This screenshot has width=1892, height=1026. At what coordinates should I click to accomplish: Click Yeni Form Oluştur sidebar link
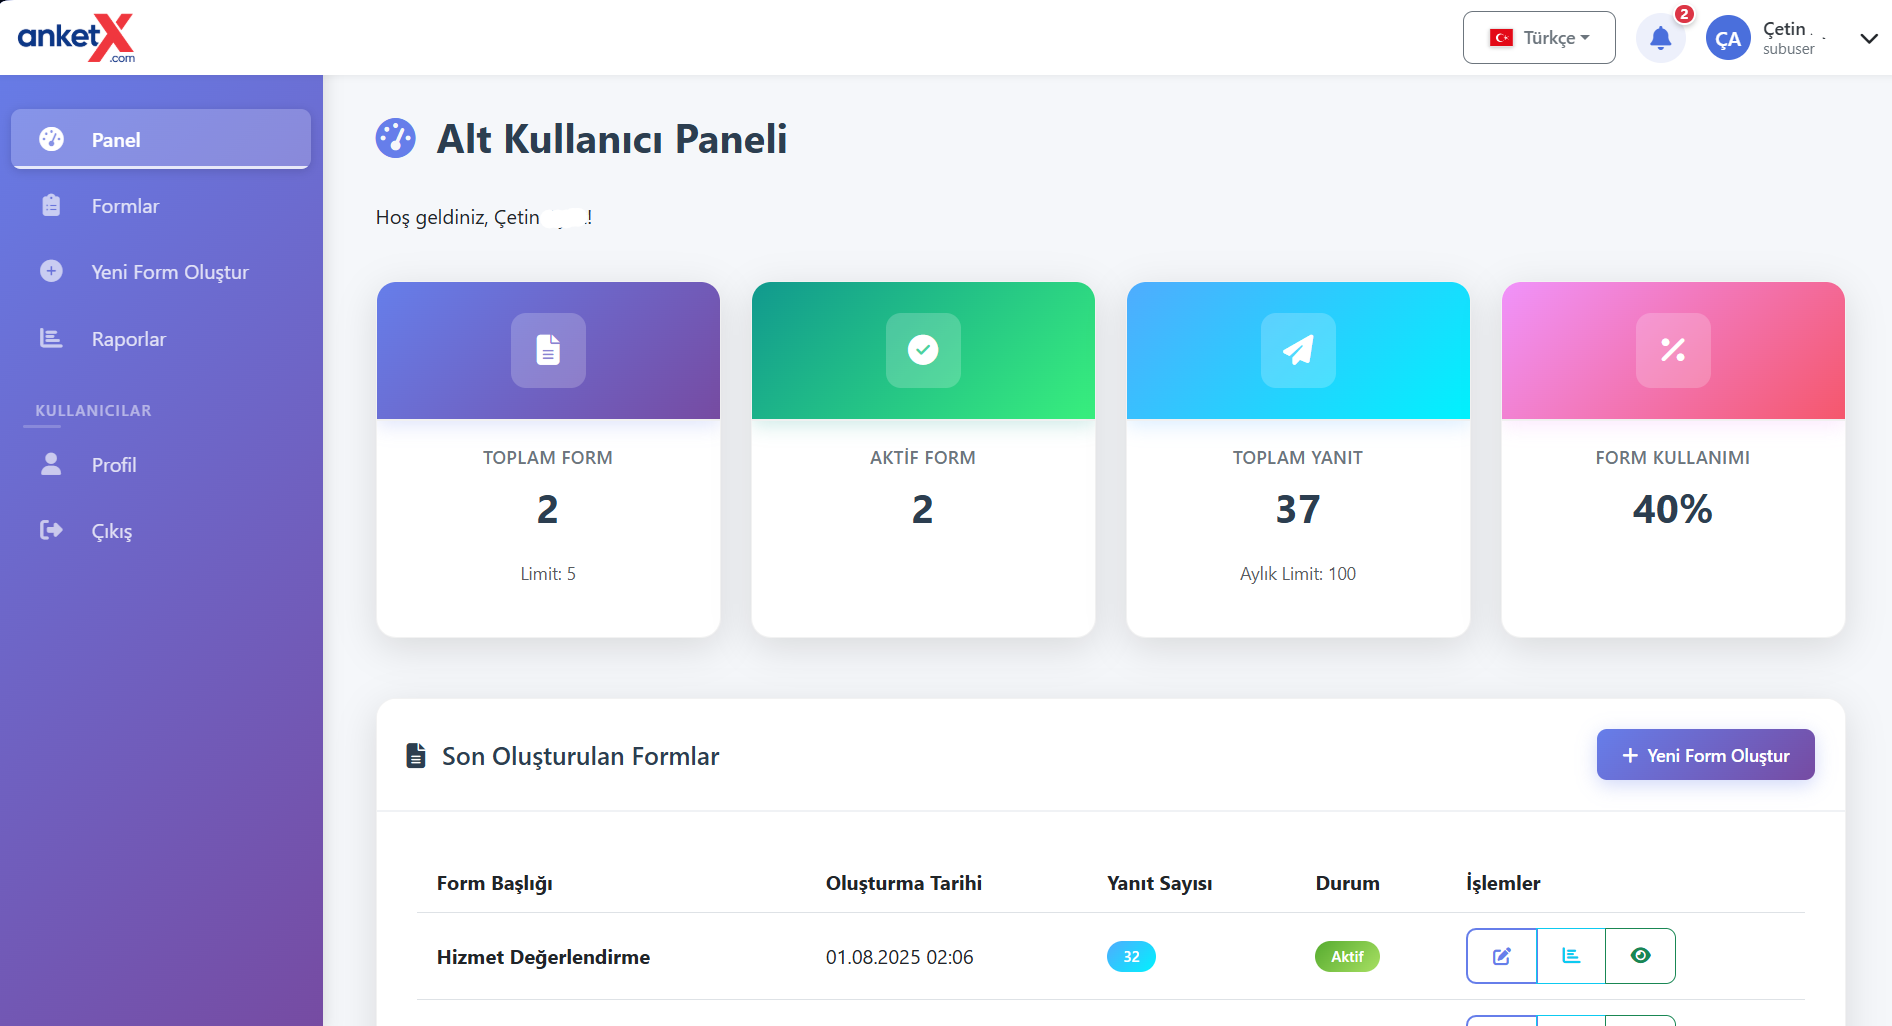(169, 272)
